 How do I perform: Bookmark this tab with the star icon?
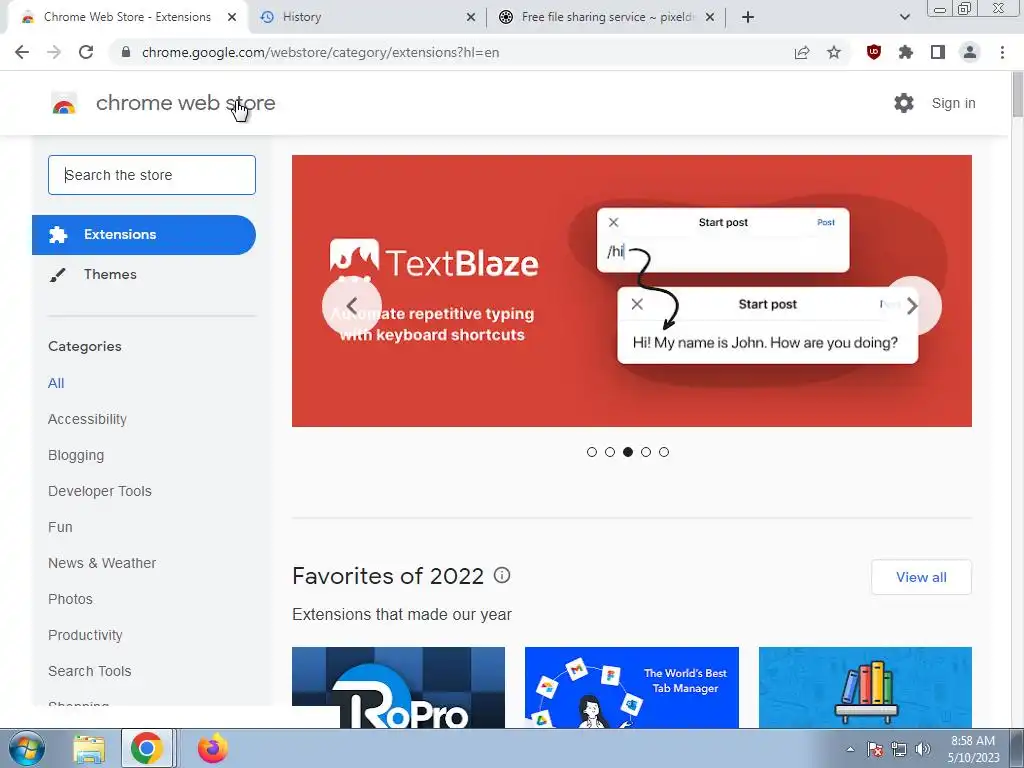tap(834, 52)
